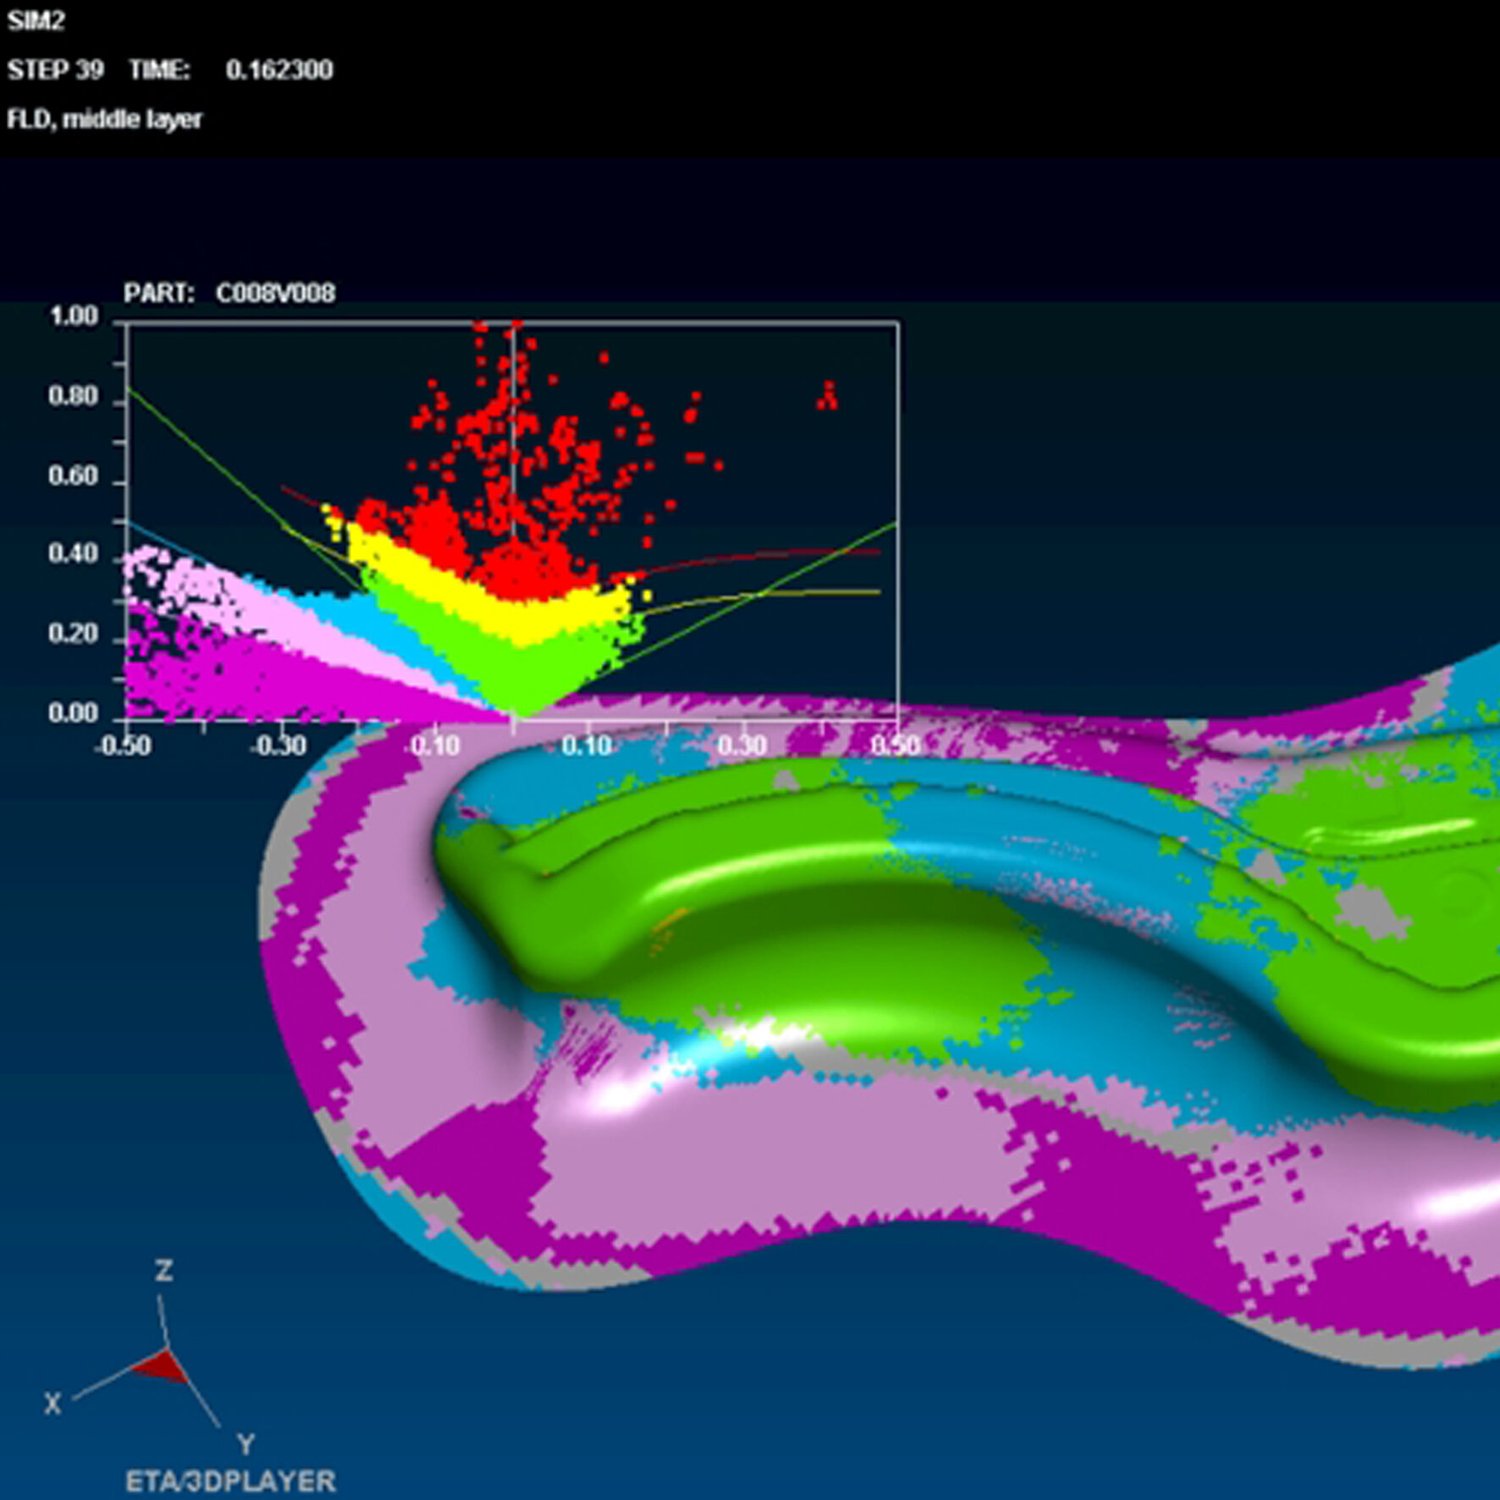The image size is (1500, 1500).
Task: Click the XYZ coordinate axis triad
Action: pyautogui.click(x=152, y=1359)
